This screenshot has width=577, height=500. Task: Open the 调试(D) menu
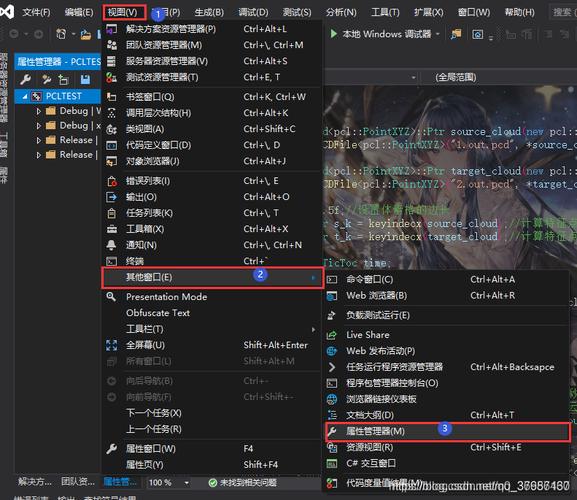253,13
